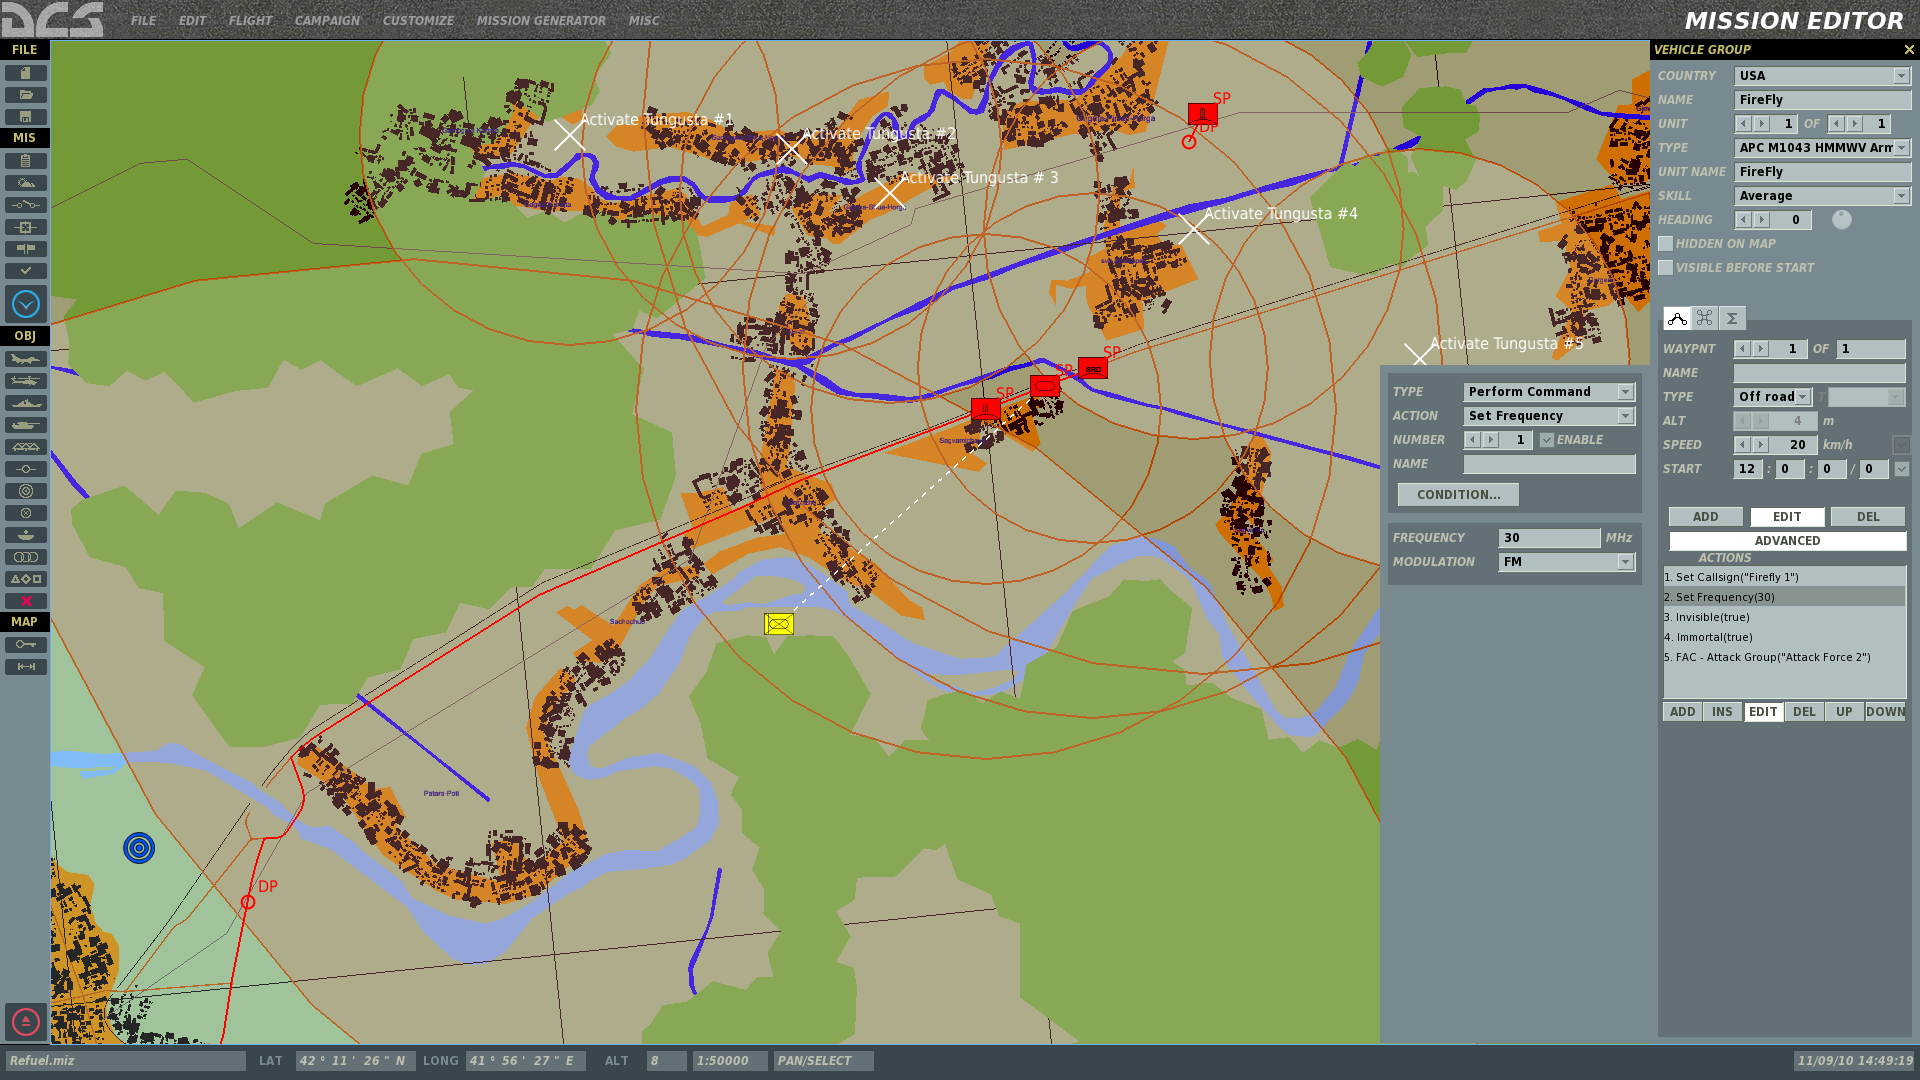This screenshot has height=1080, width=1920.
Task: Open the triggers icon in MIS section
Action: point(26,205)
